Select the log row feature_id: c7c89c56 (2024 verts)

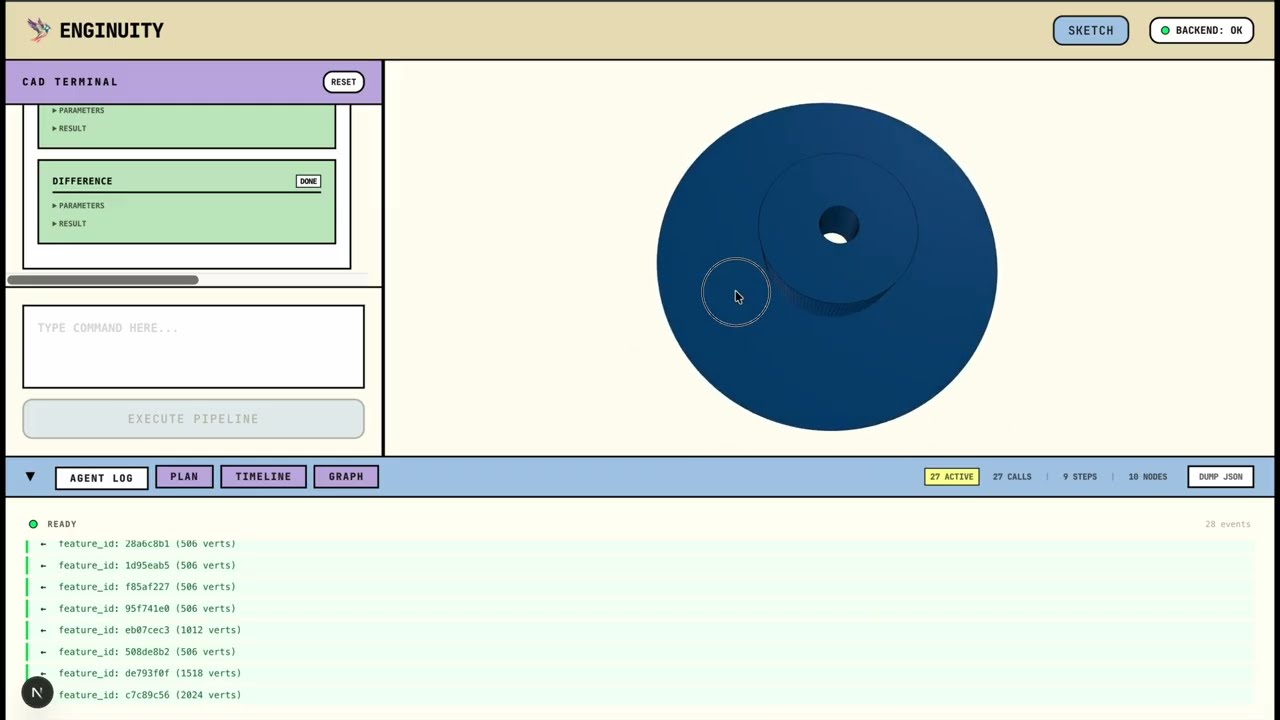click(640, 695)
